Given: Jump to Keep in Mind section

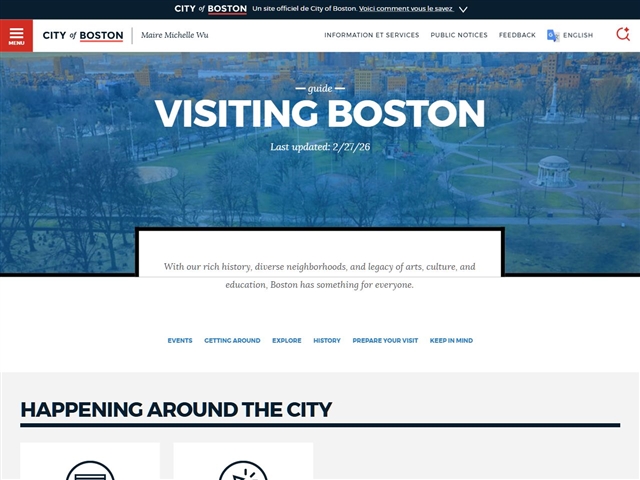Looking at the screenshot, I should pos(451,340).
